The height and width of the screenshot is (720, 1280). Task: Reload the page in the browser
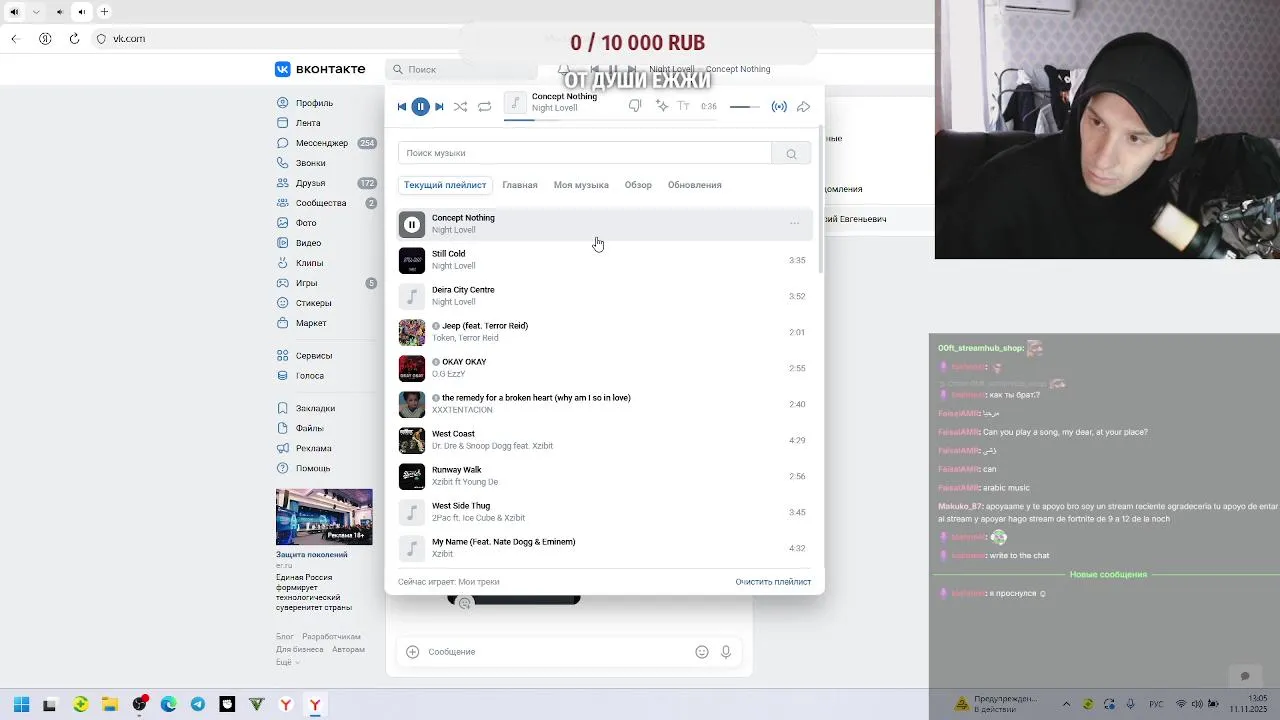(74, 39)
